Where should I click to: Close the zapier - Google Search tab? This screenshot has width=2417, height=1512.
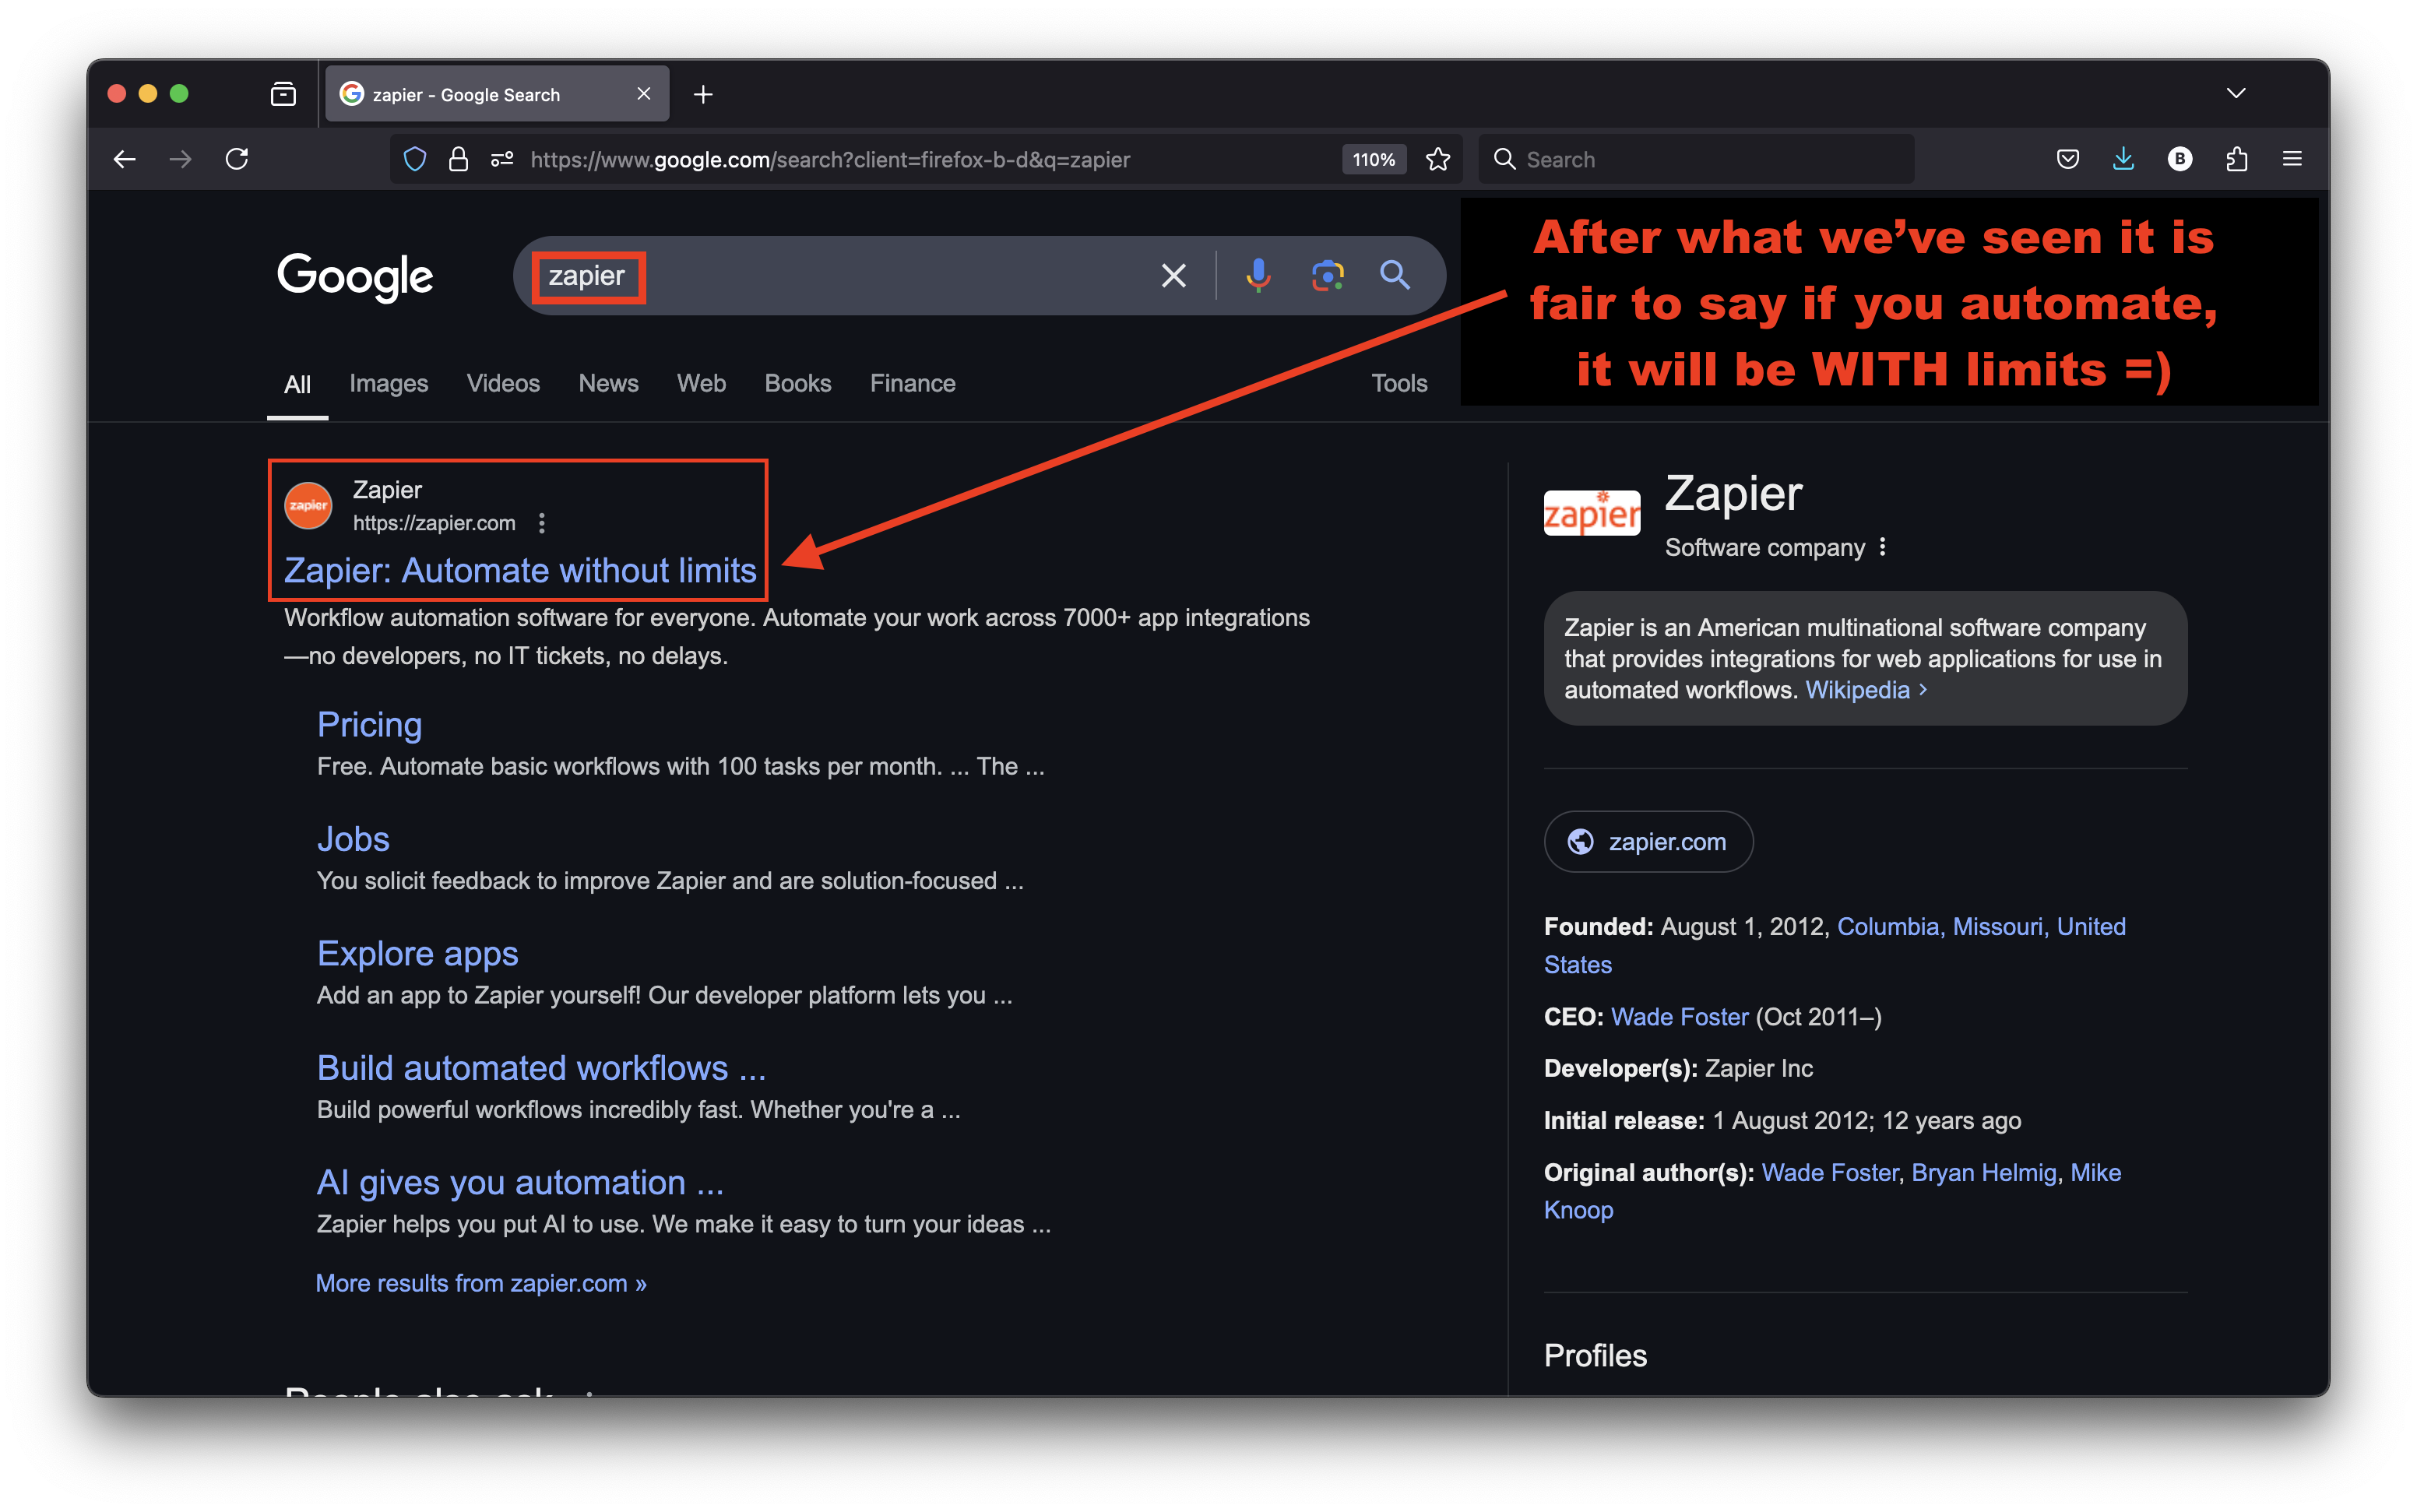[x=643, y=94]
